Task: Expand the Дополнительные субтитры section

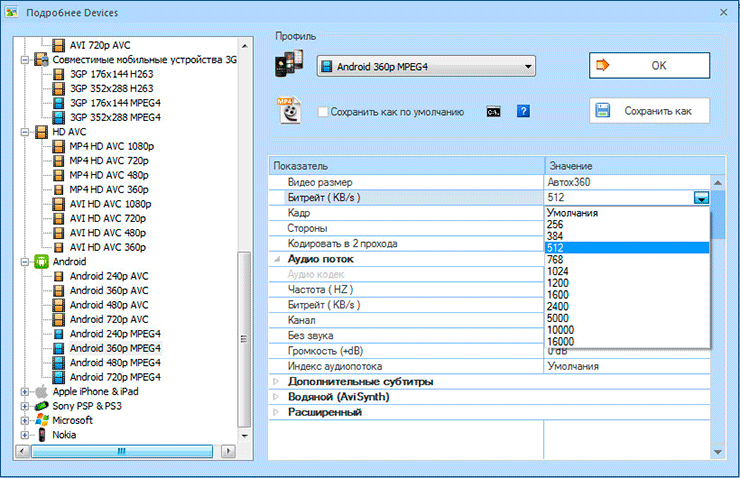Action: tap(277, 381)
